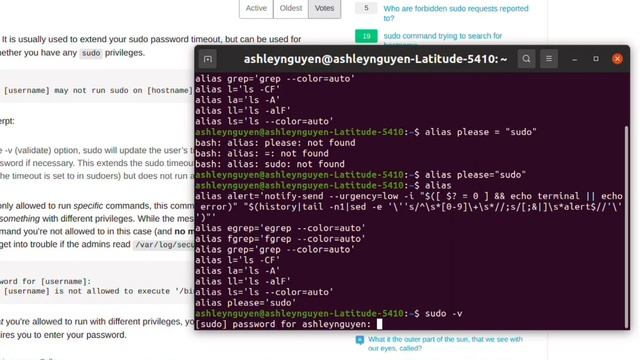Click '[username] may not run sudo' code block
Image resolution: width=640 pixels, height=360 pixels.
[98, 91]
